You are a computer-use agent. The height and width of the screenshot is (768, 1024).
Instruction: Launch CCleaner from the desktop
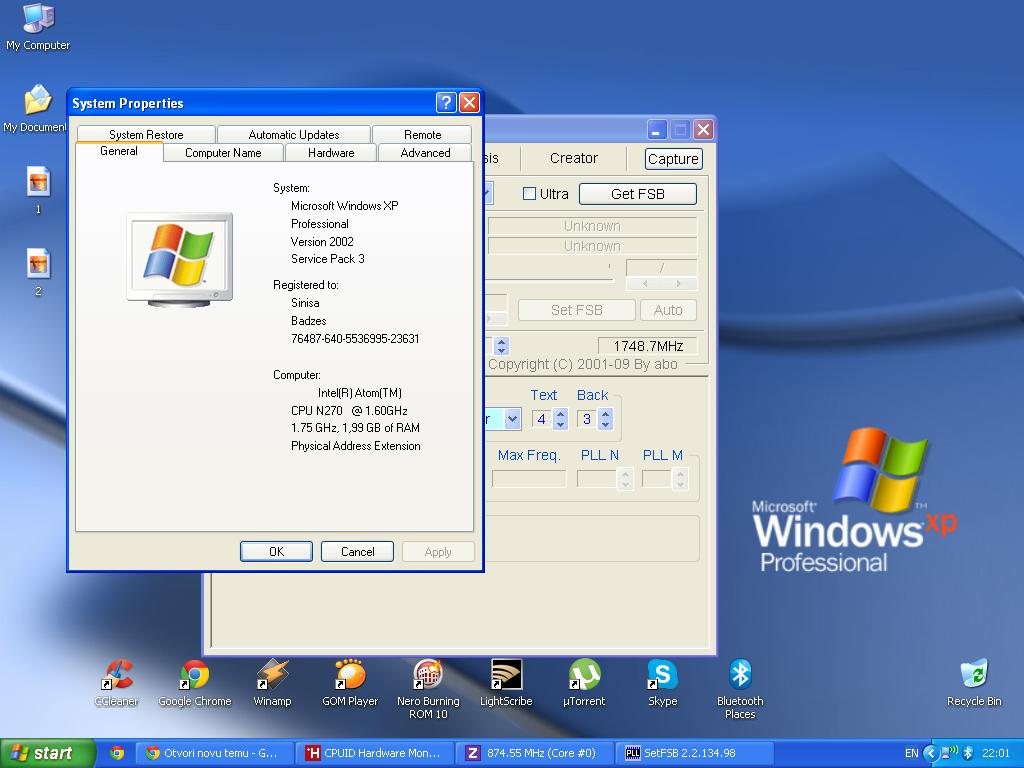point(117,683)
